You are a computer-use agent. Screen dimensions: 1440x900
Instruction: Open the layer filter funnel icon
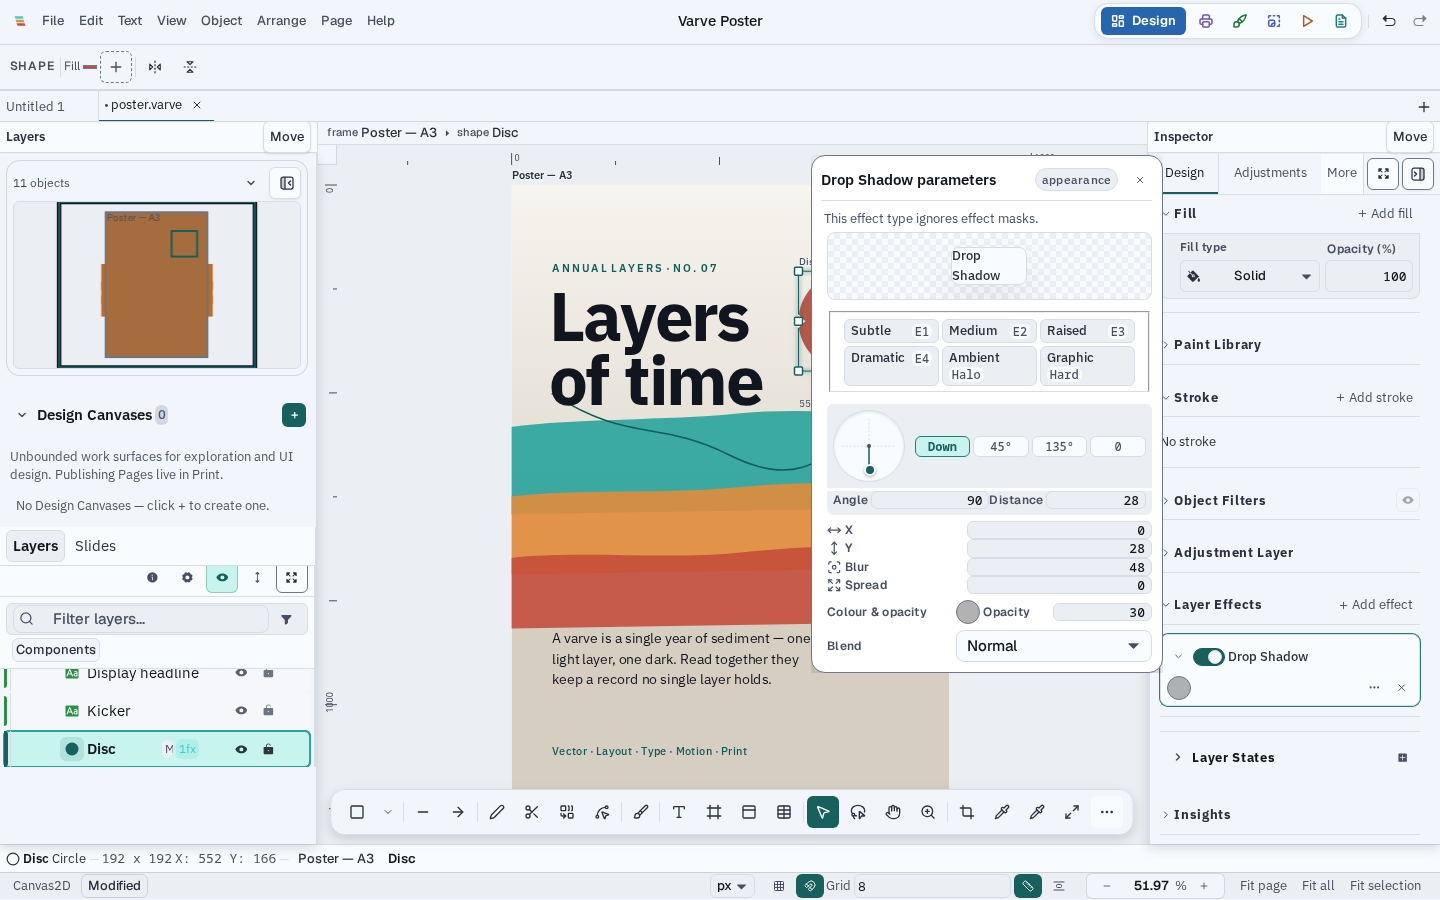point(287,619)
